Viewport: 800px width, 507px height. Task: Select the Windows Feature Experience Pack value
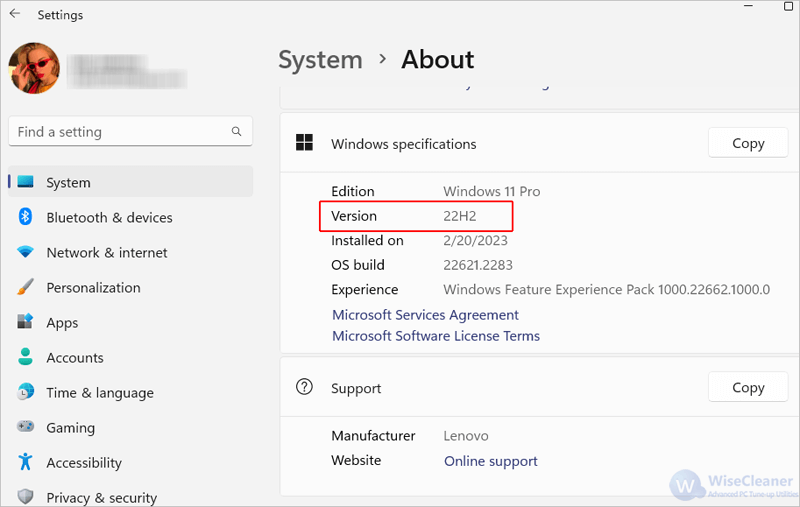(607, 289)
